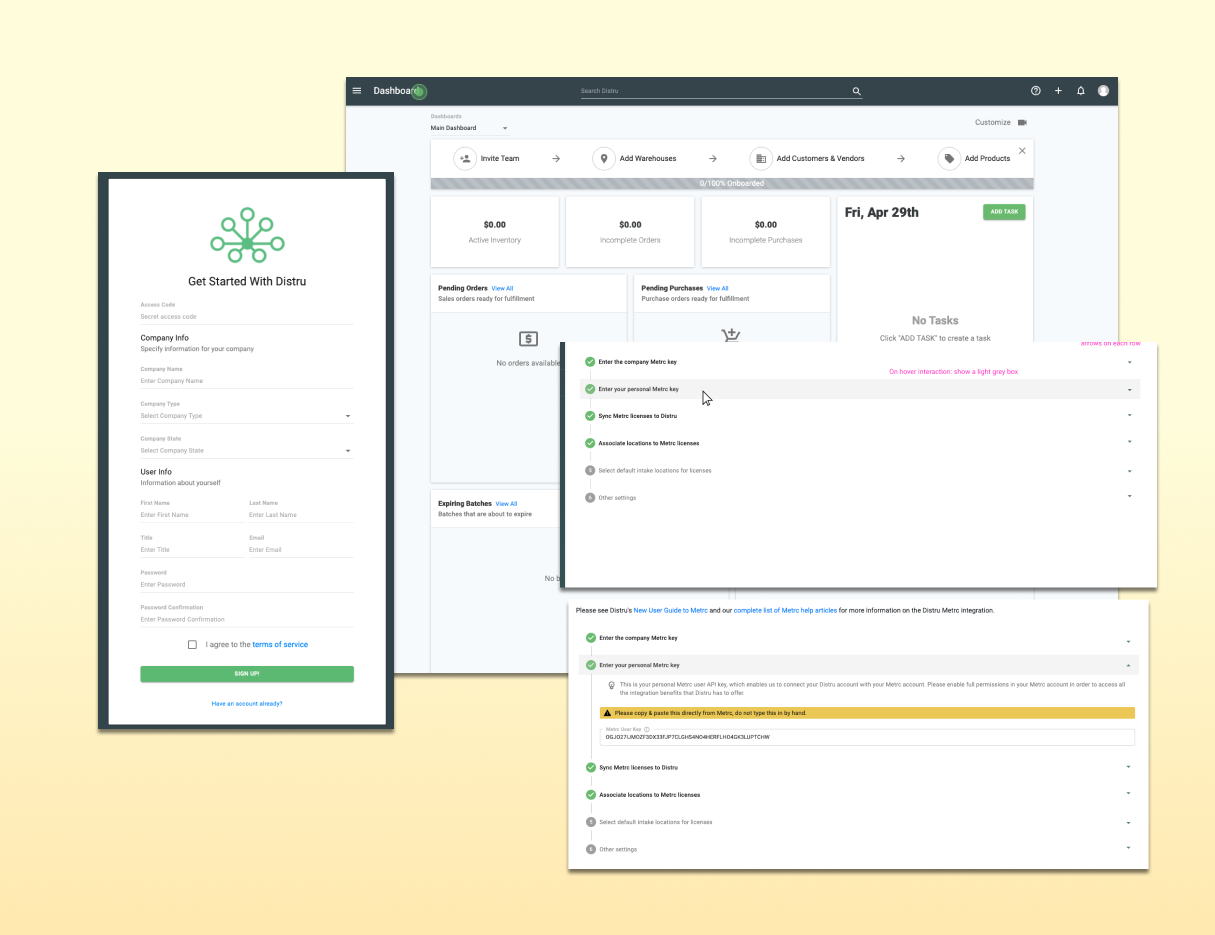Expand 'Associate locations to Metrc licenses' in key-field panel
The width and height of the screenshot is (1215, 935).
[1128, 794]
